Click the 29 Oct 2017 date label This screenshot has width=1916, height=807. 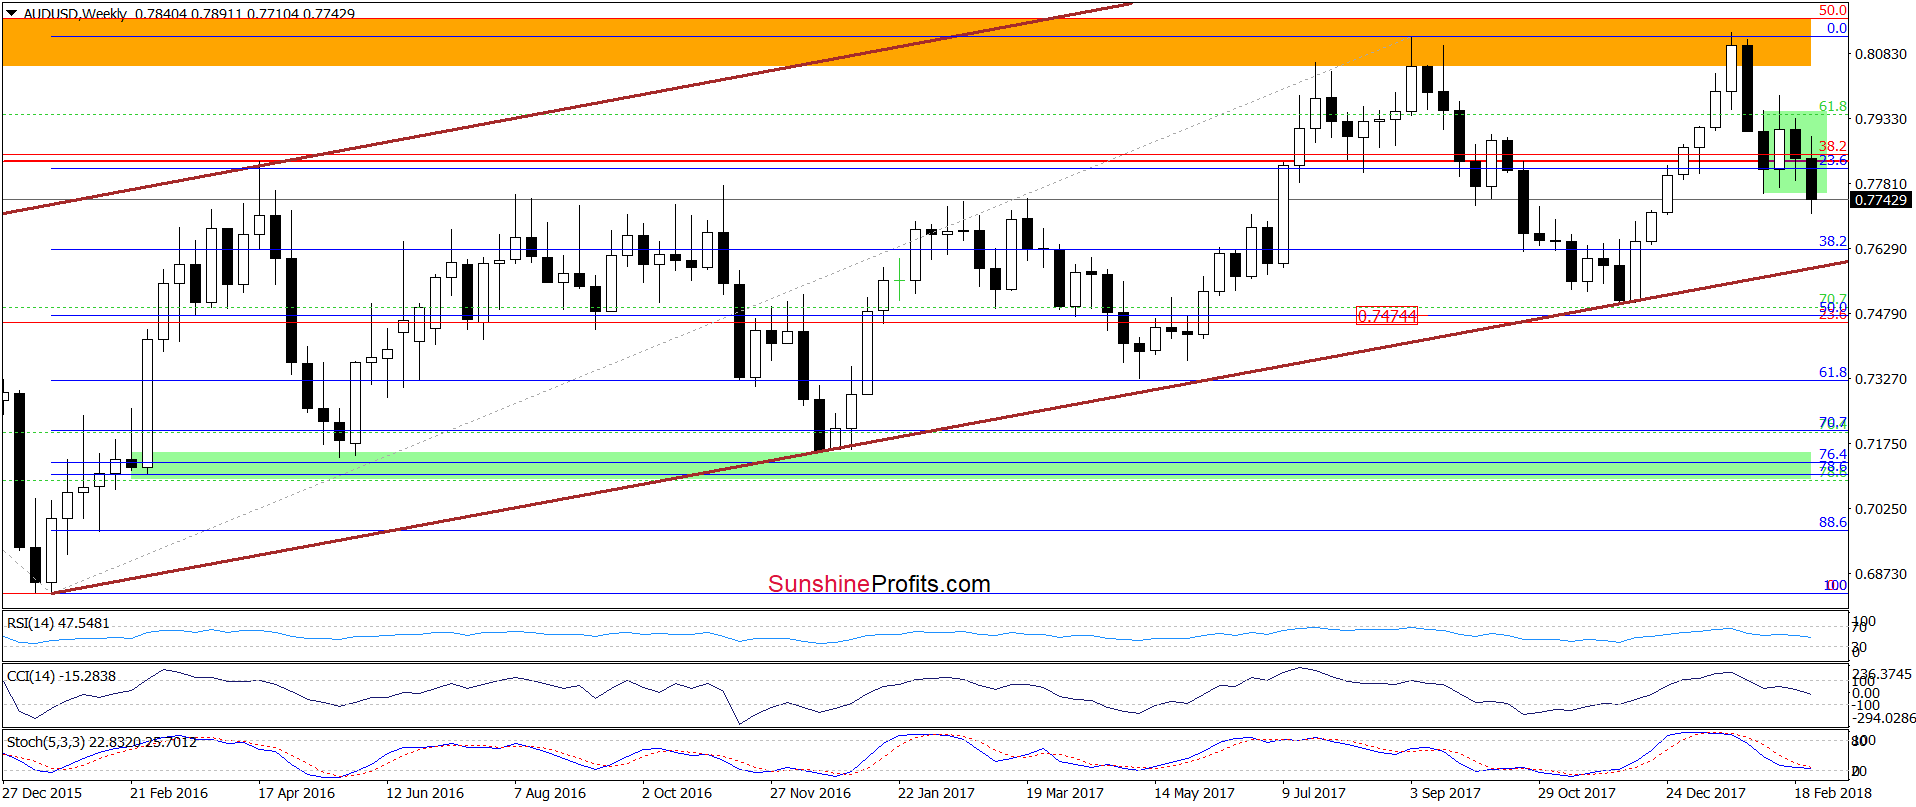point(1577,793)
